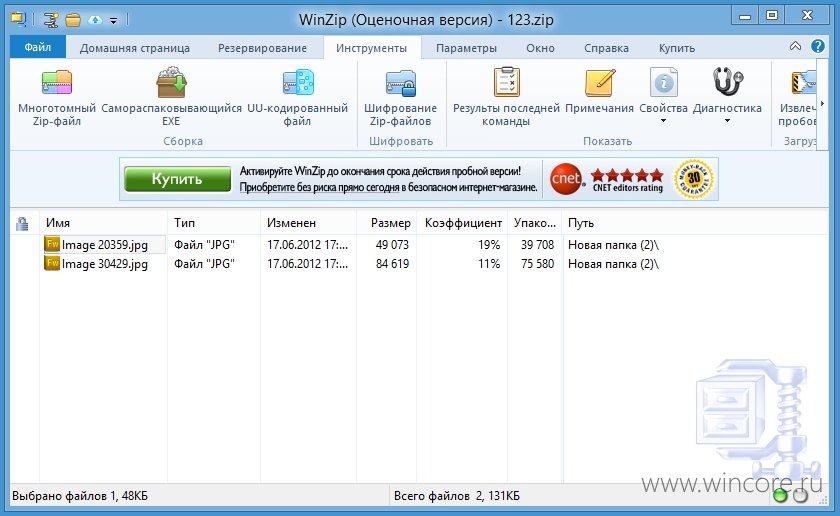
Task: Switch to the Параметры tab
Action: 466,48
